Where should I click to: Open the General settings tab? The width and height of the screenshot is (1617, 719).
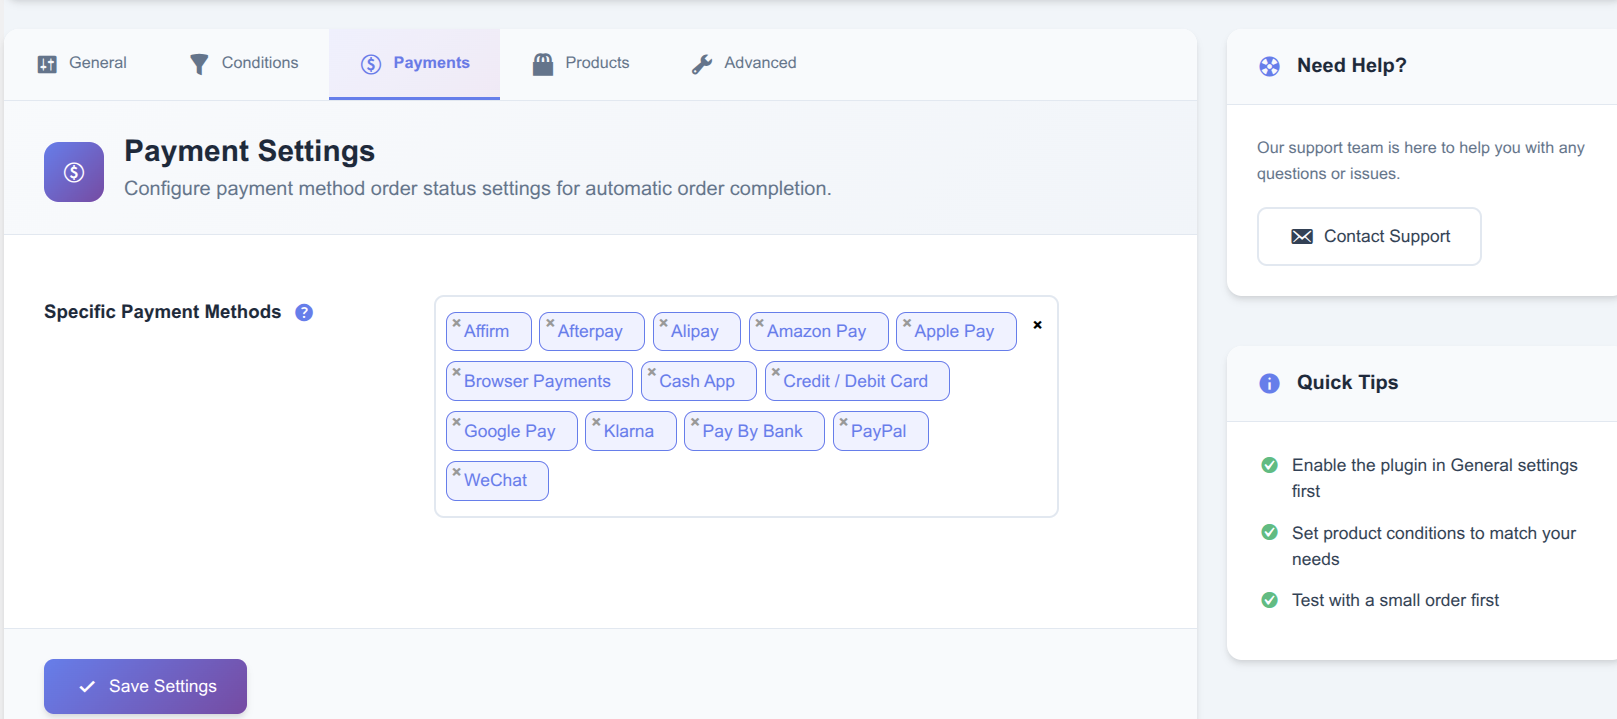pos(83,63)
